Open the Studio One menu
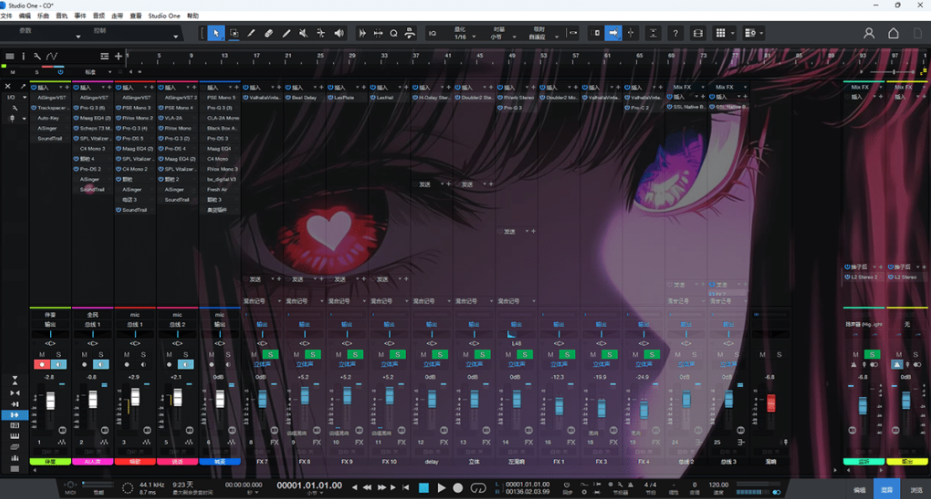The height and width of the screenshot is (499, 931). (164, 16)
